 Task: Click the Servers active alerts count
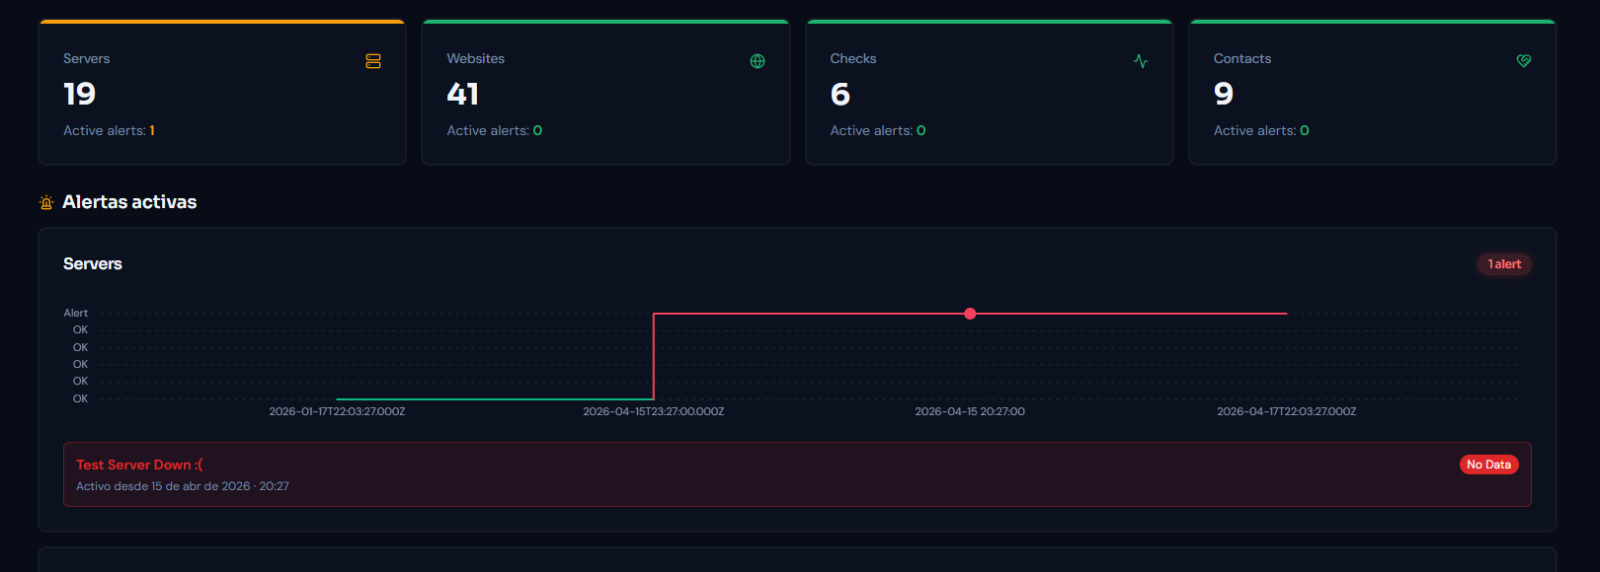152,131
